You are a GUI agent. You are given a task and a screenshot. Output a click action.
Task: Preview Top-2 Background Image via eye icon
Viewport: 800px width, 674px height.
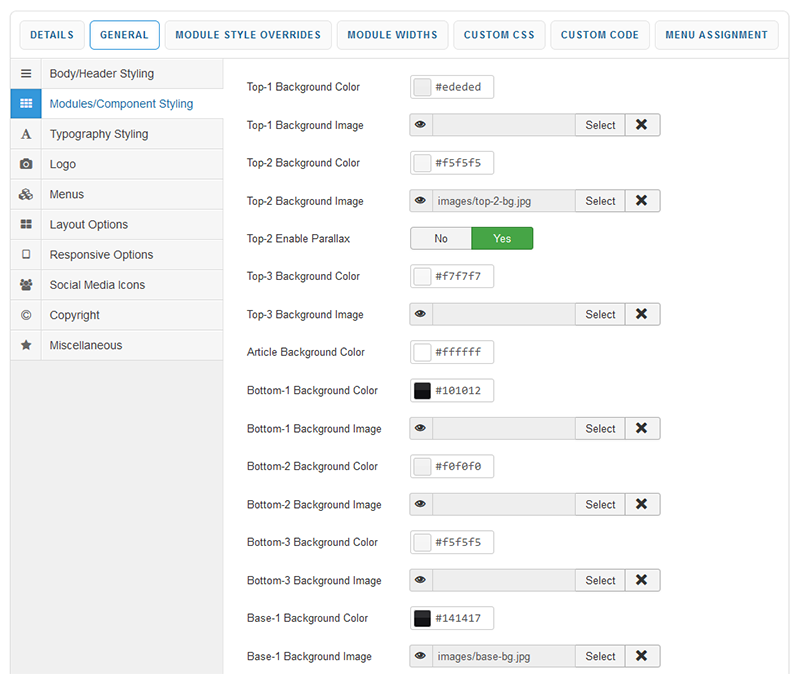pyautogui.click(x=421, y=201)
